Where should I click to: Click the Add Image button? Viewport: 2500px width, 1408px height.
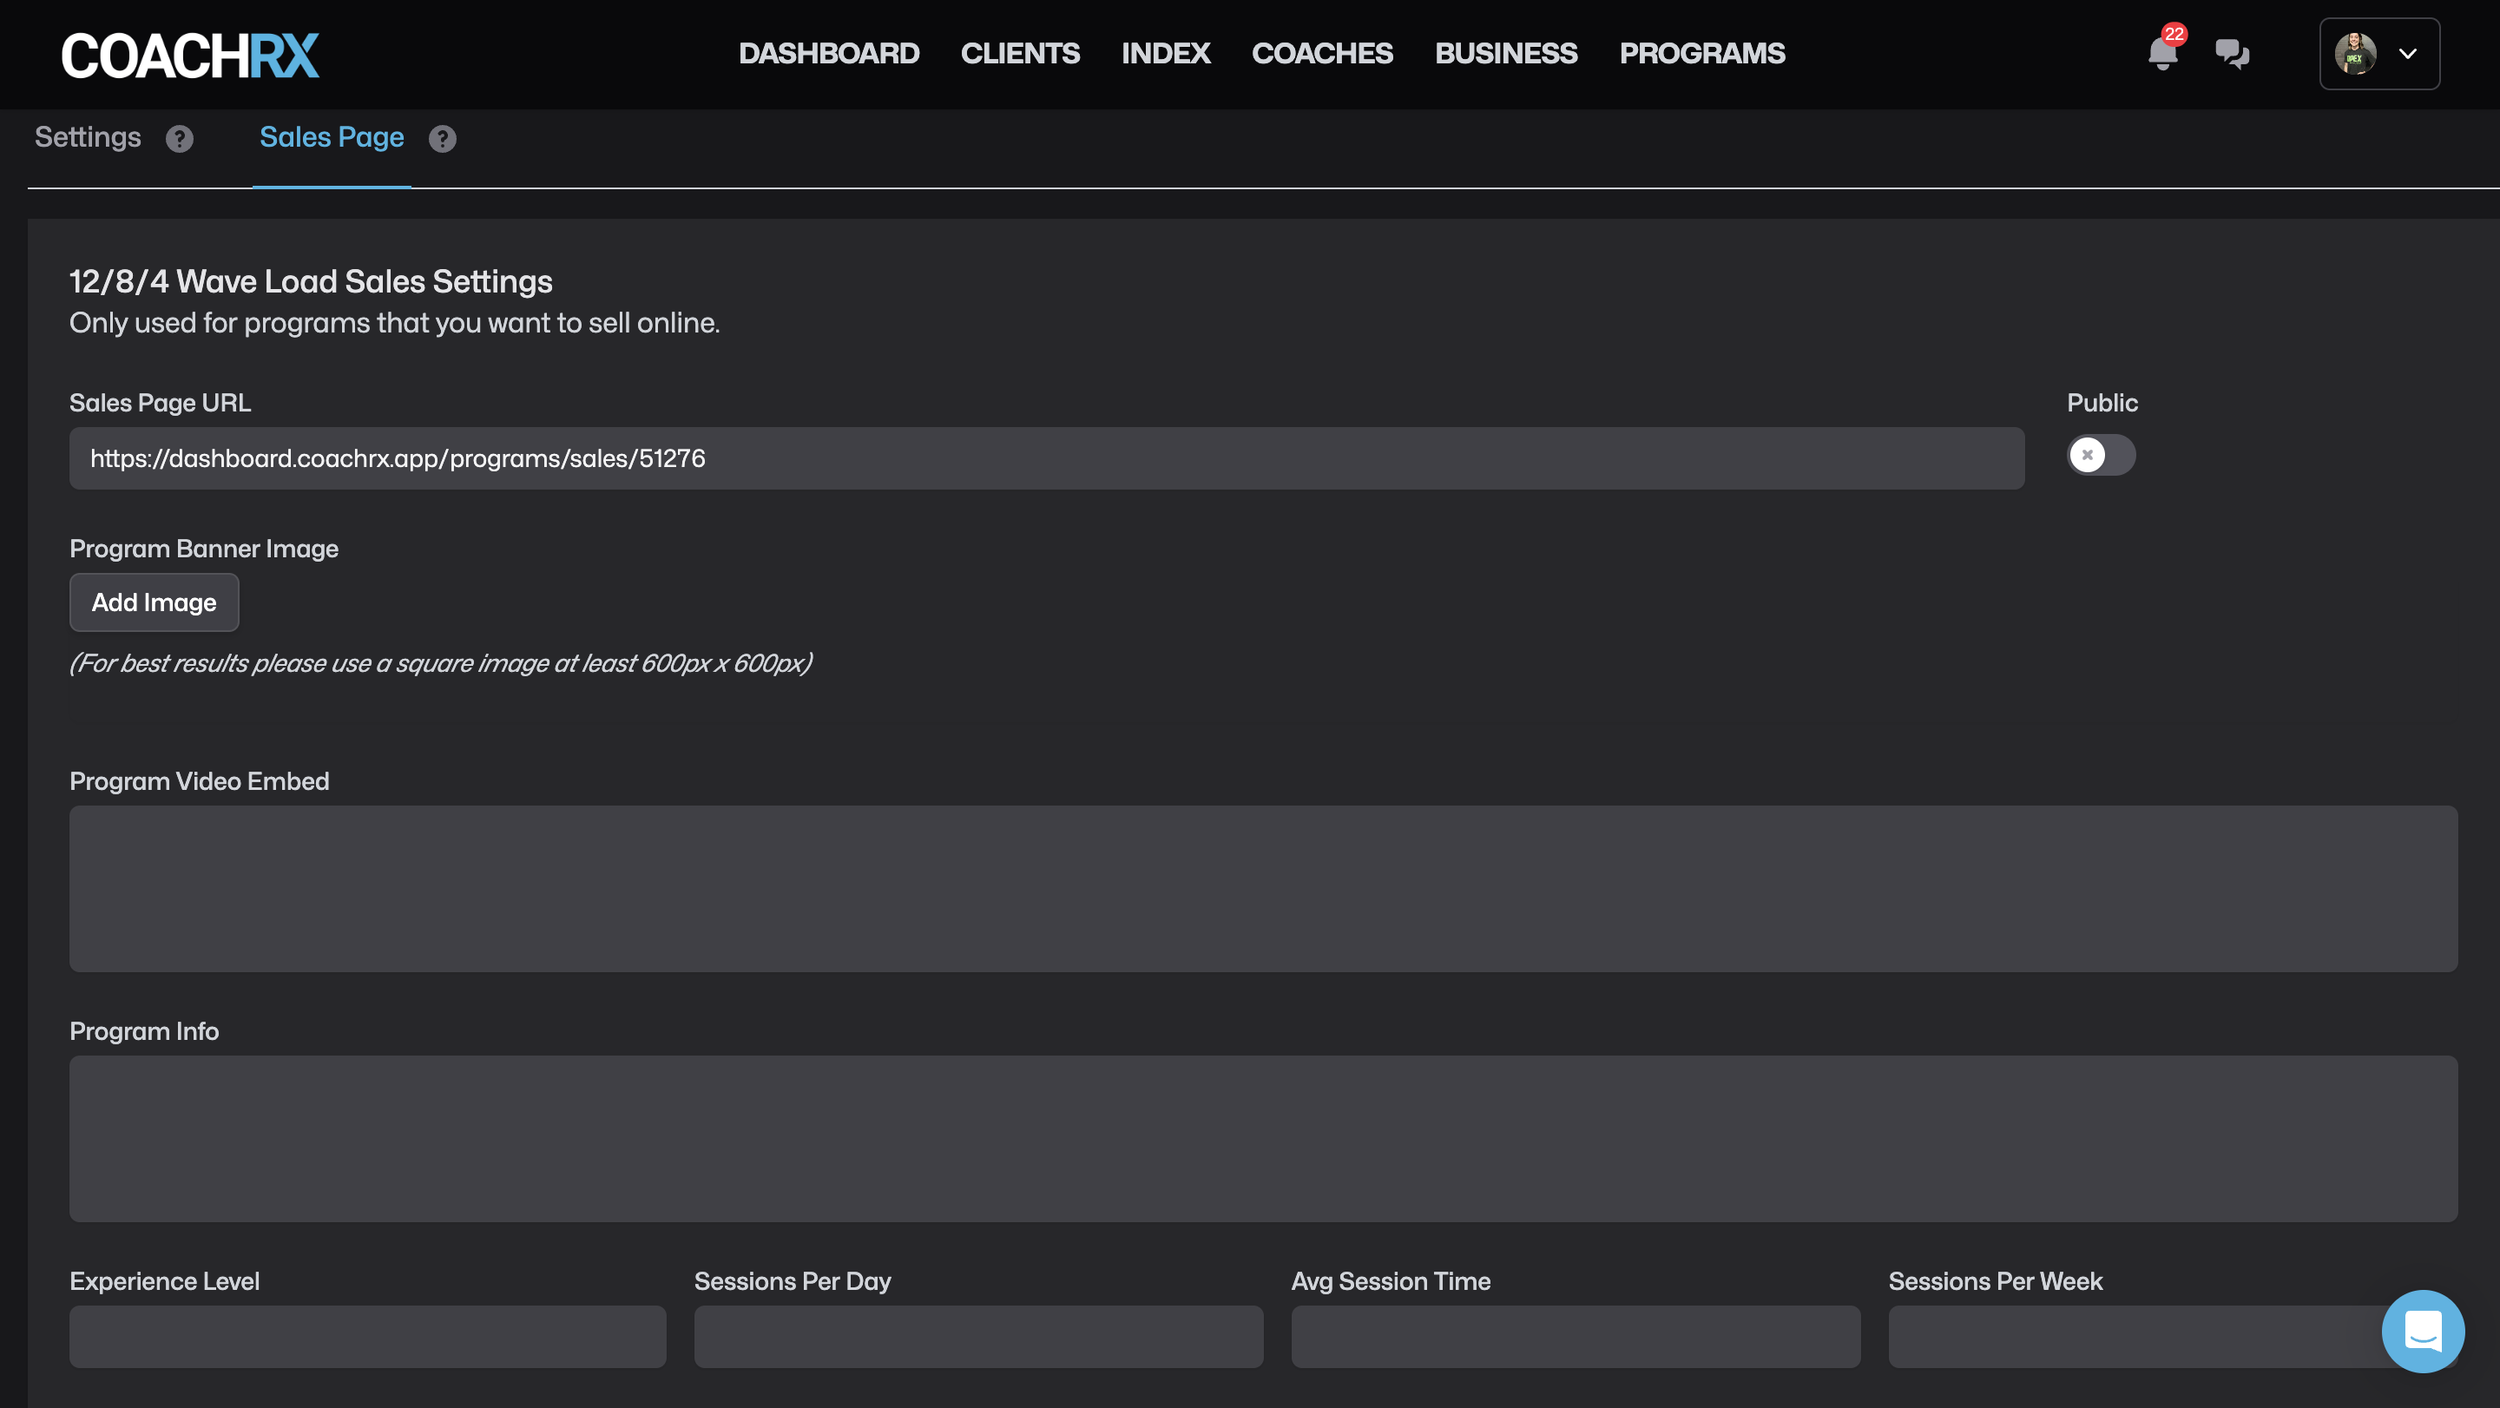click(154, 602)
